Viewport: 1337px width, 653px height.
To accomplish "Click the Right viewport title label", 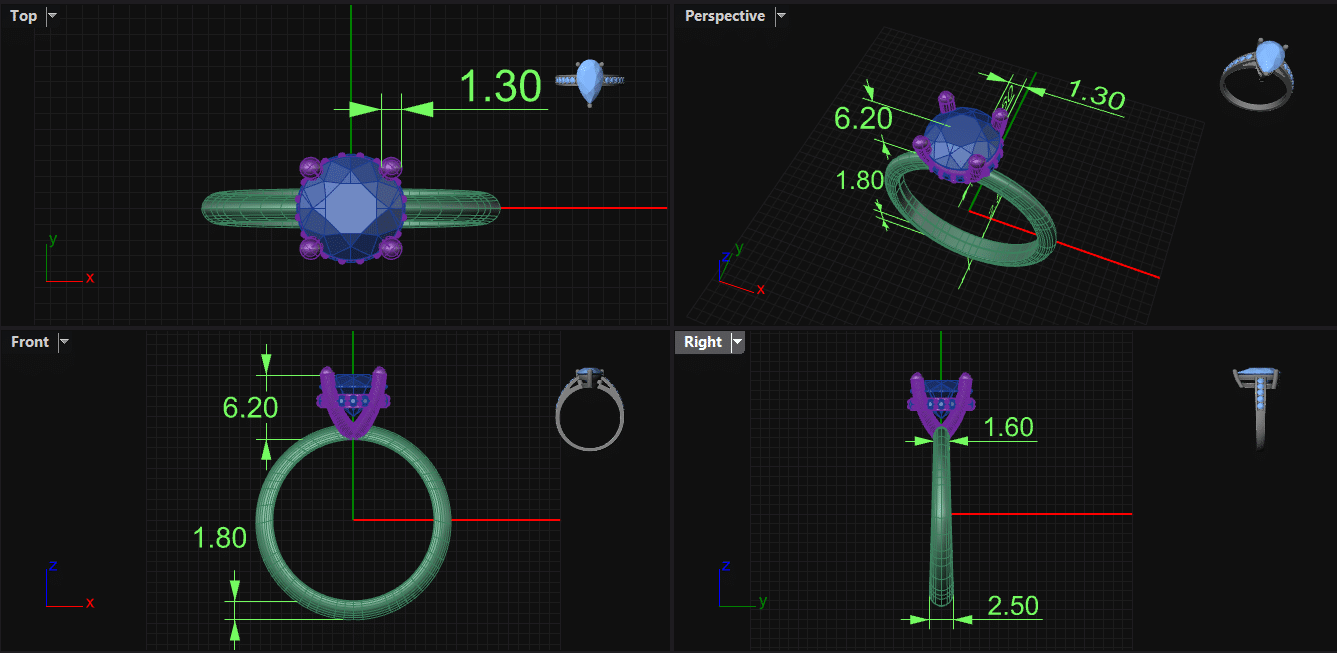I will [703, 342].
